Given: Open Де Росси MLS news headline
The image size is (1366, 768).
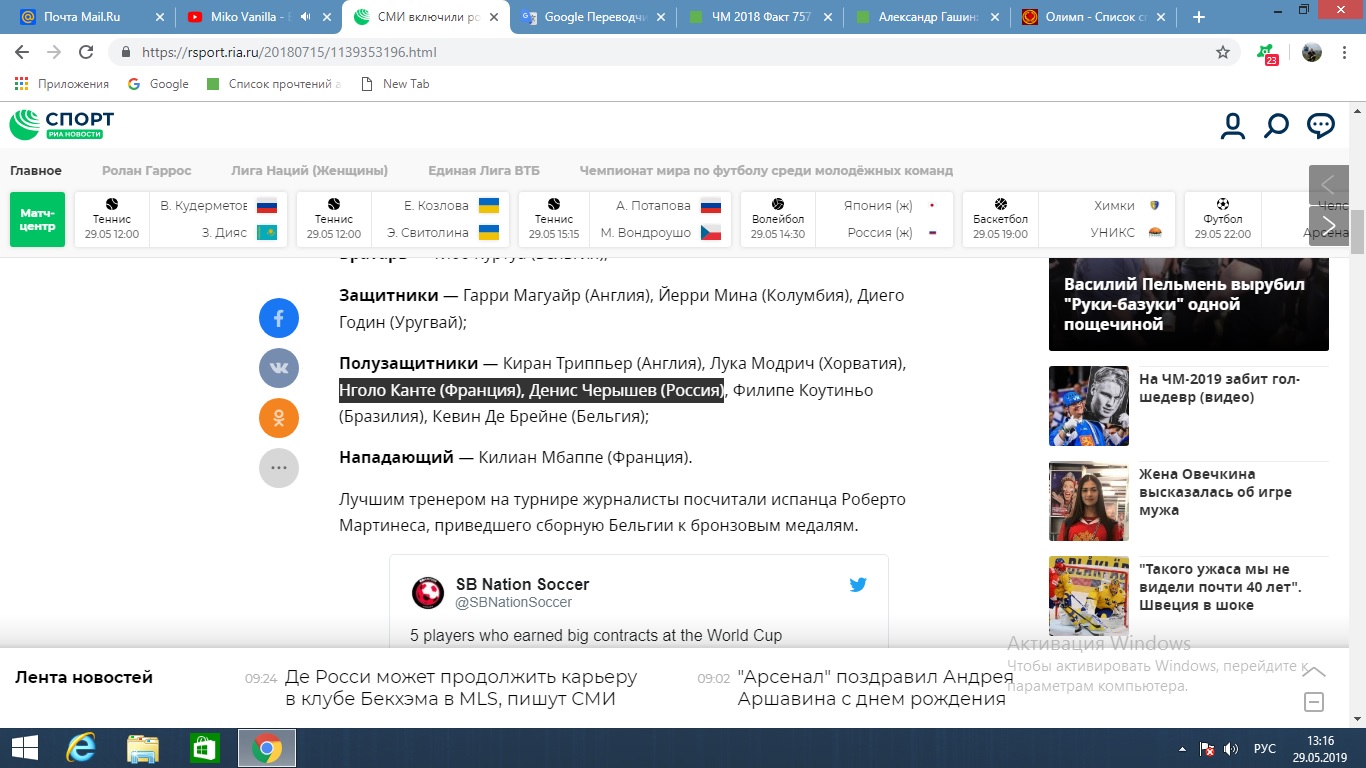Looking at the screenshot, I should [x=461, y=688].
